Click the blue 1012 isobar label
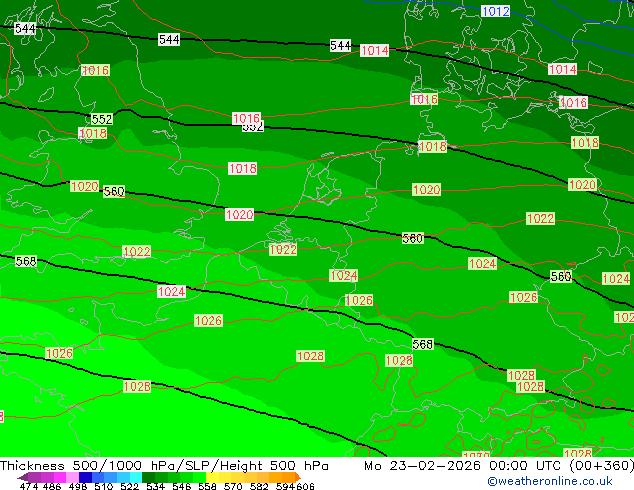 (x=495, y=11)
